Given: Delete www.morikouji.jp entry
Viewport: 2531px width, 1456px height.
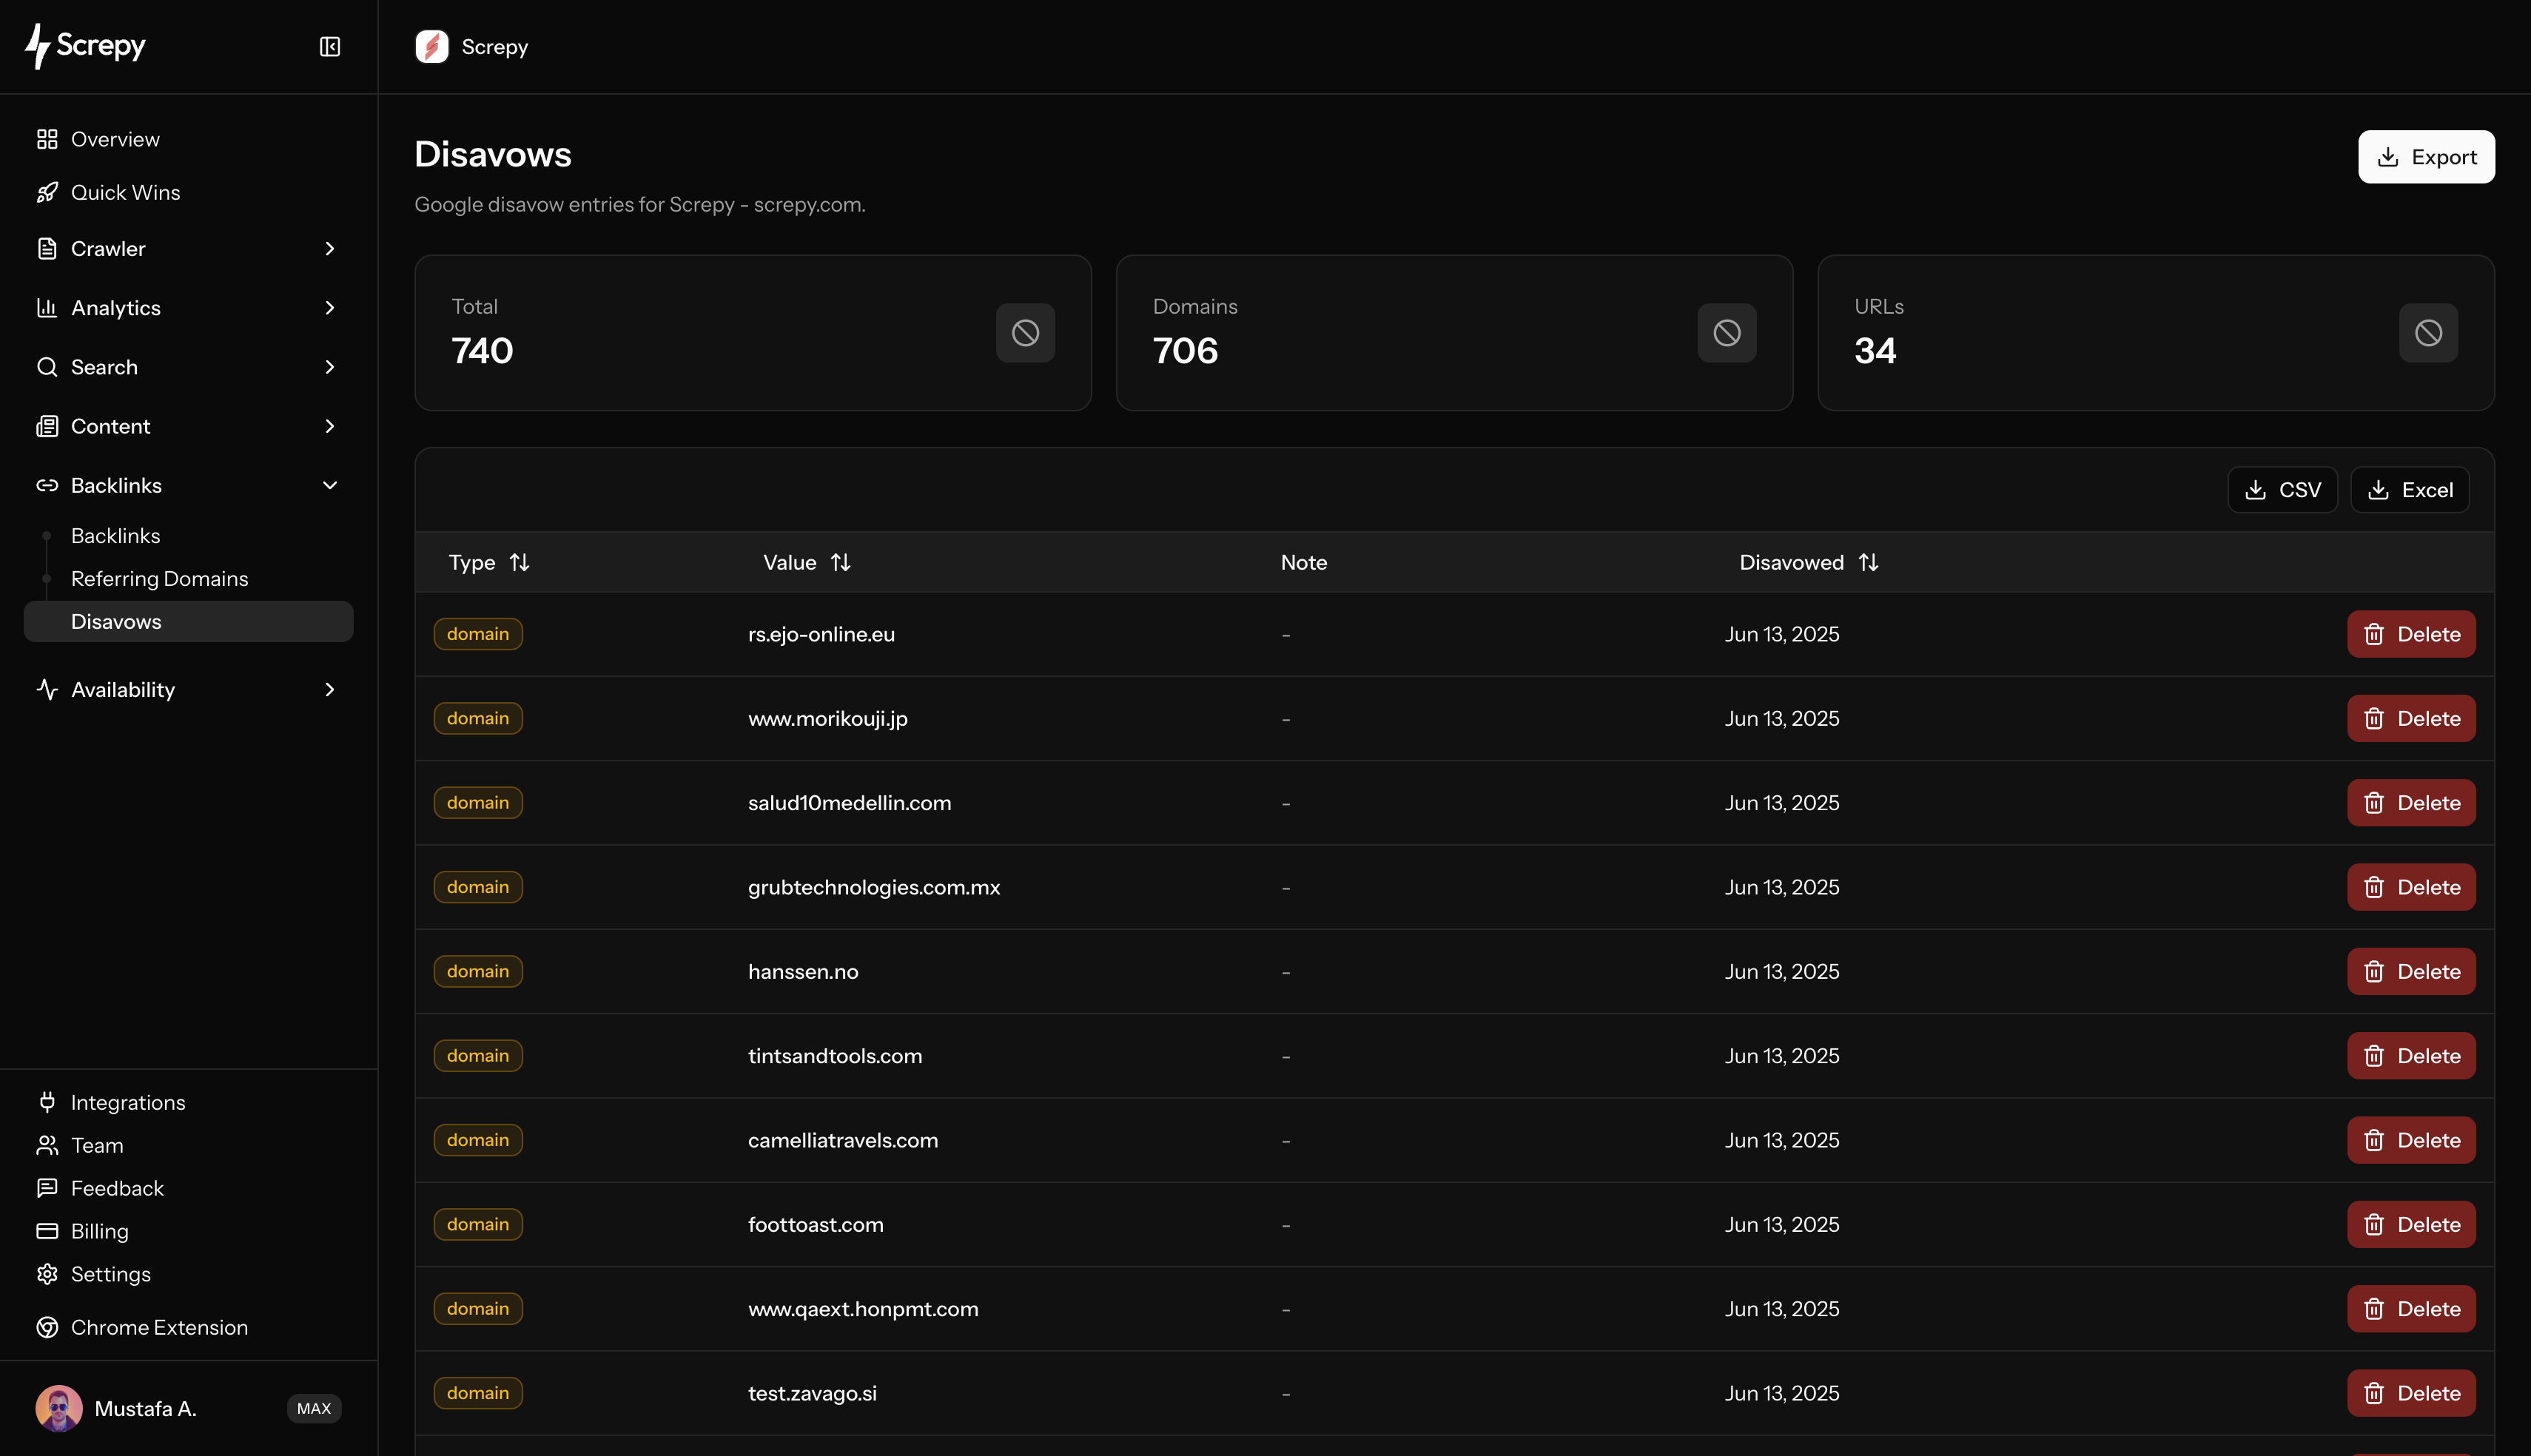Looking at the screenshot, I should pos(2411,718).
